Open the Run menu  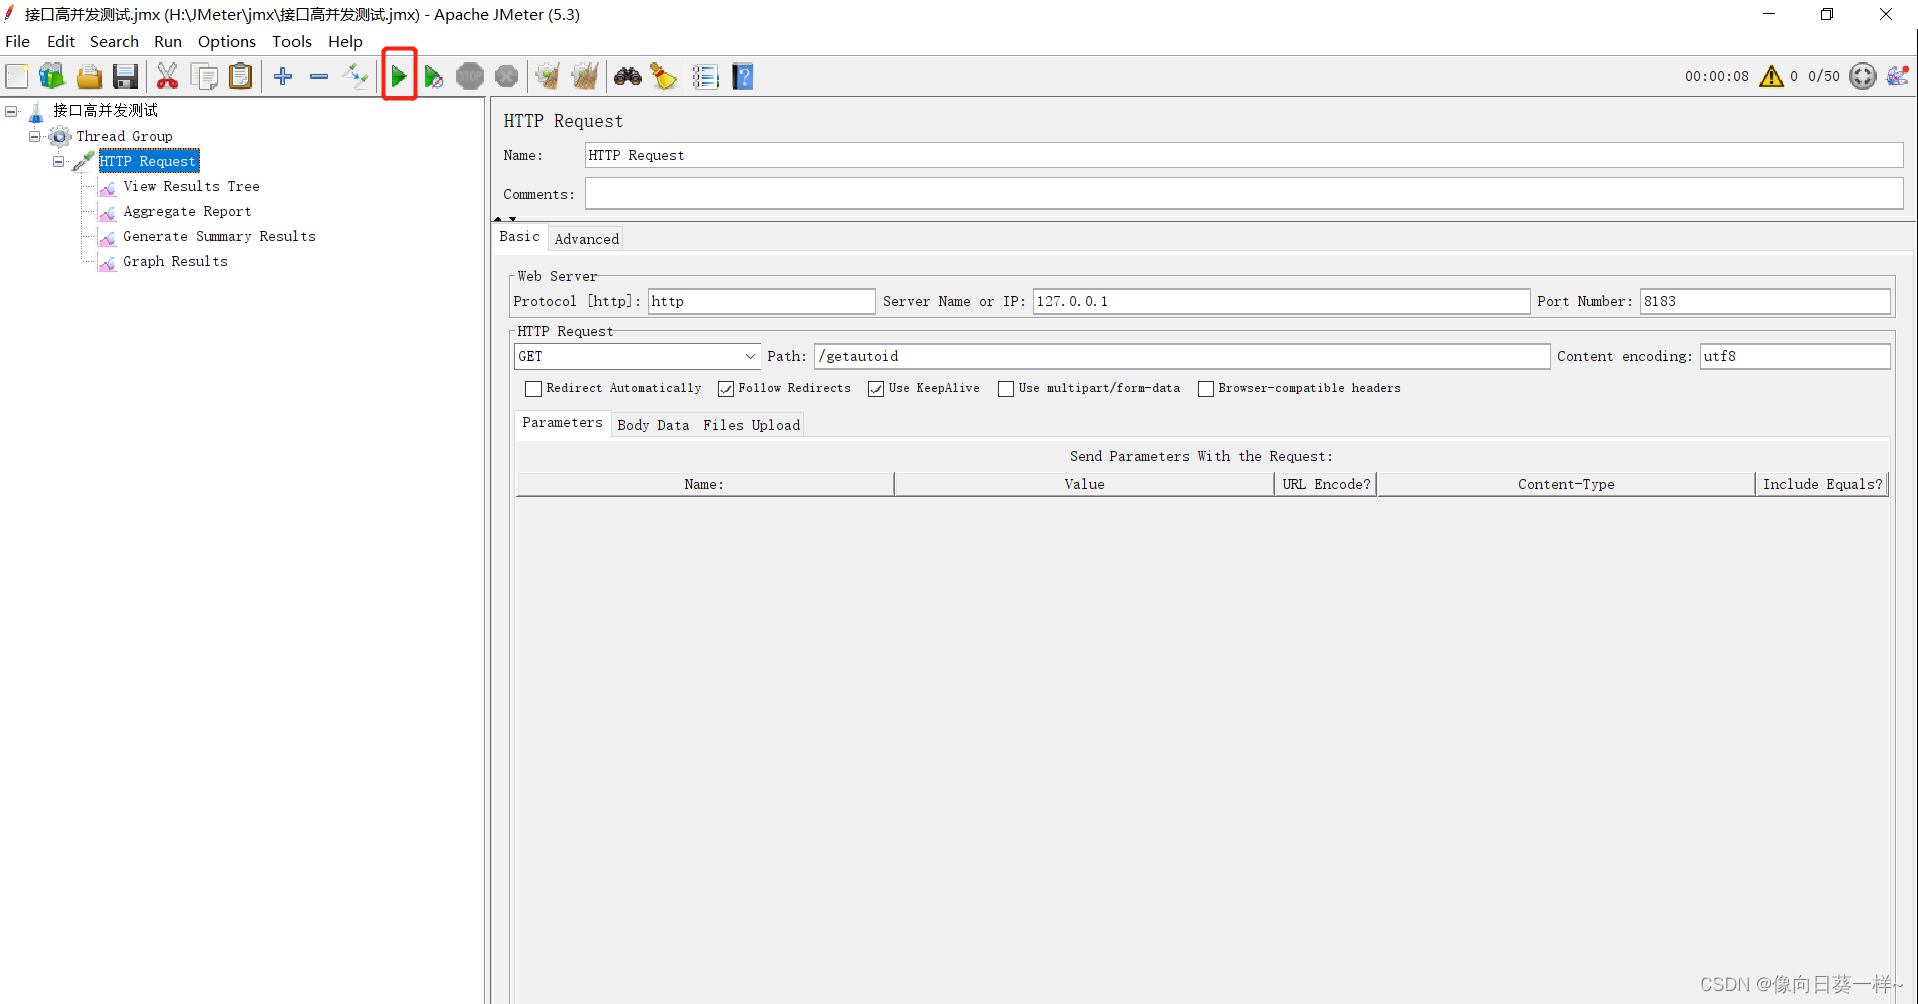coord(168,41)
